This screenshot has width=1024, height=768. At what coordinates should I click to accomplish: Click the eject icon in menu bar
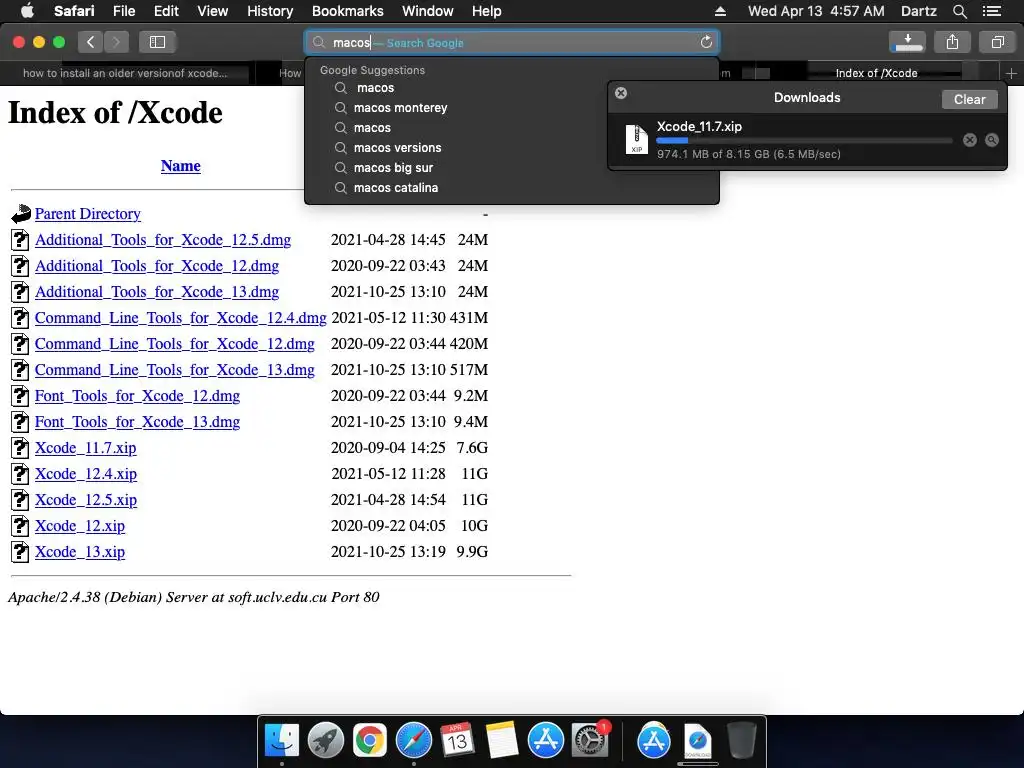tap(720, 11)
